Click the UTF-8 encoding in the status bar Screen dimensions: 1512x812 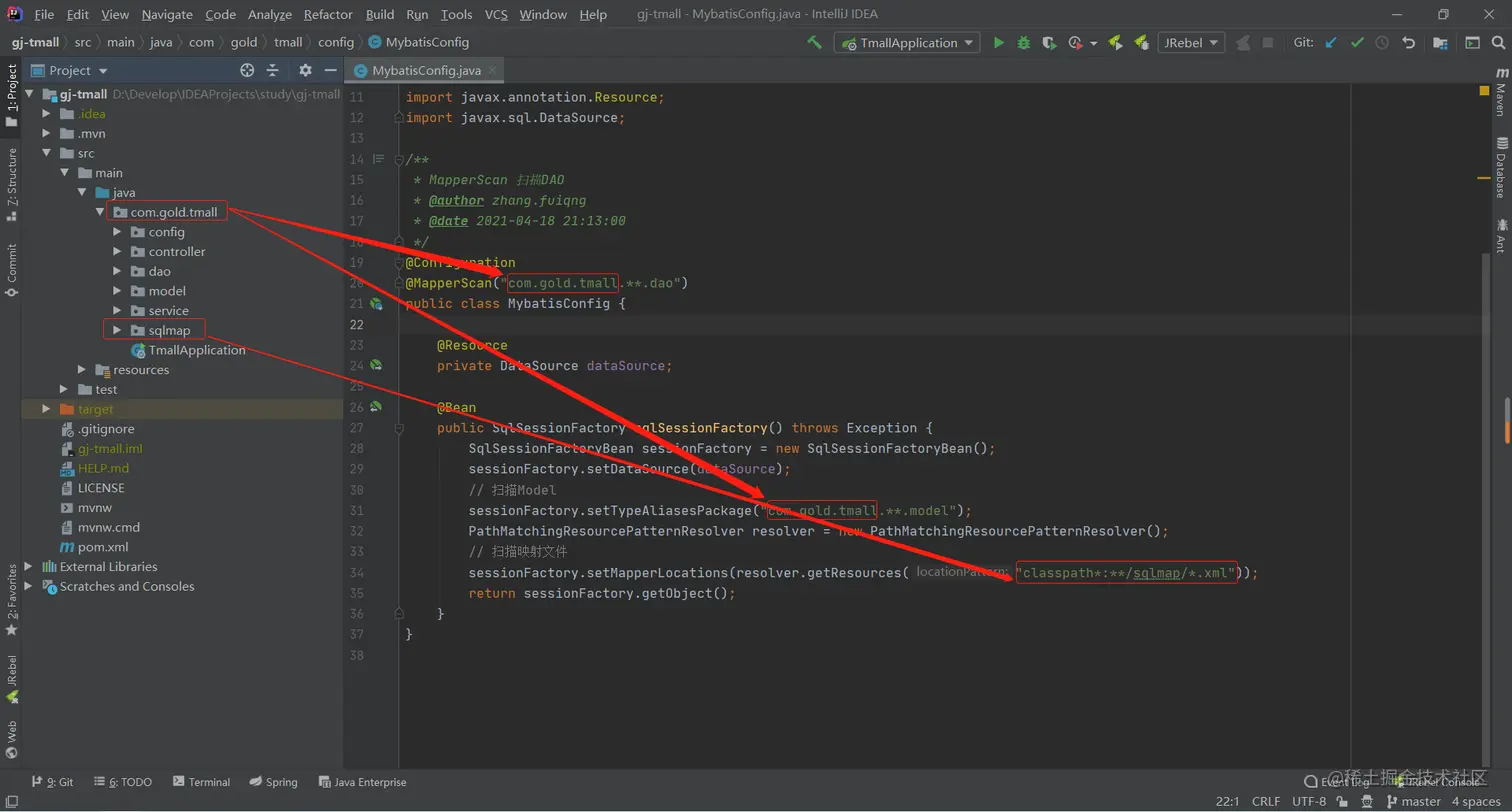(1309, 802)
